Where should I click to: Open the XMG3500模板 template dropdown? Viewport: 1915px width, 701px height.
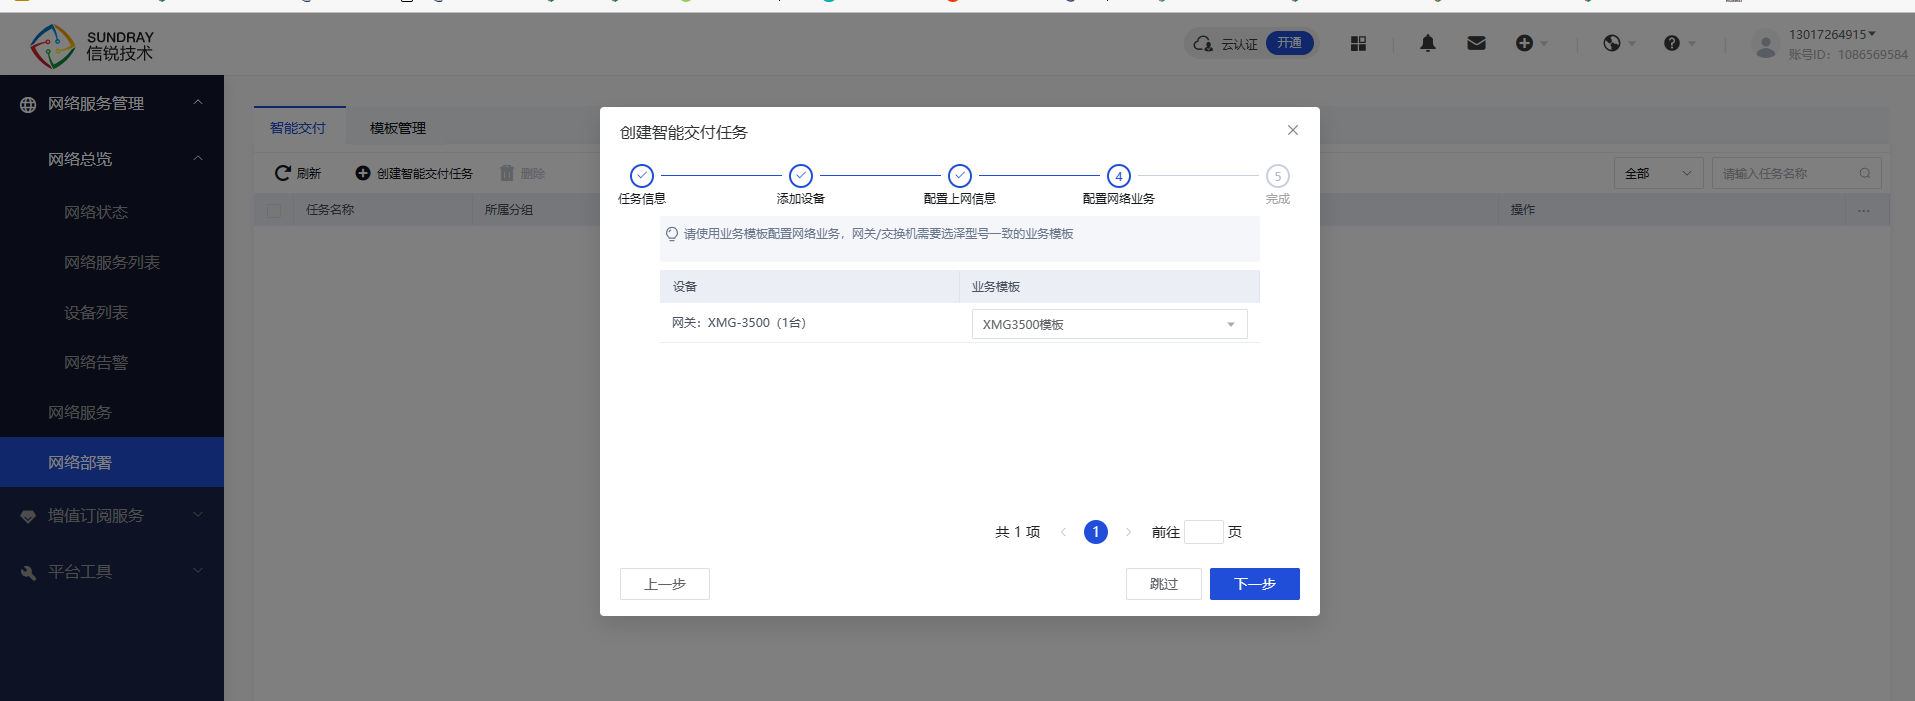click(x=1109, y=324)
